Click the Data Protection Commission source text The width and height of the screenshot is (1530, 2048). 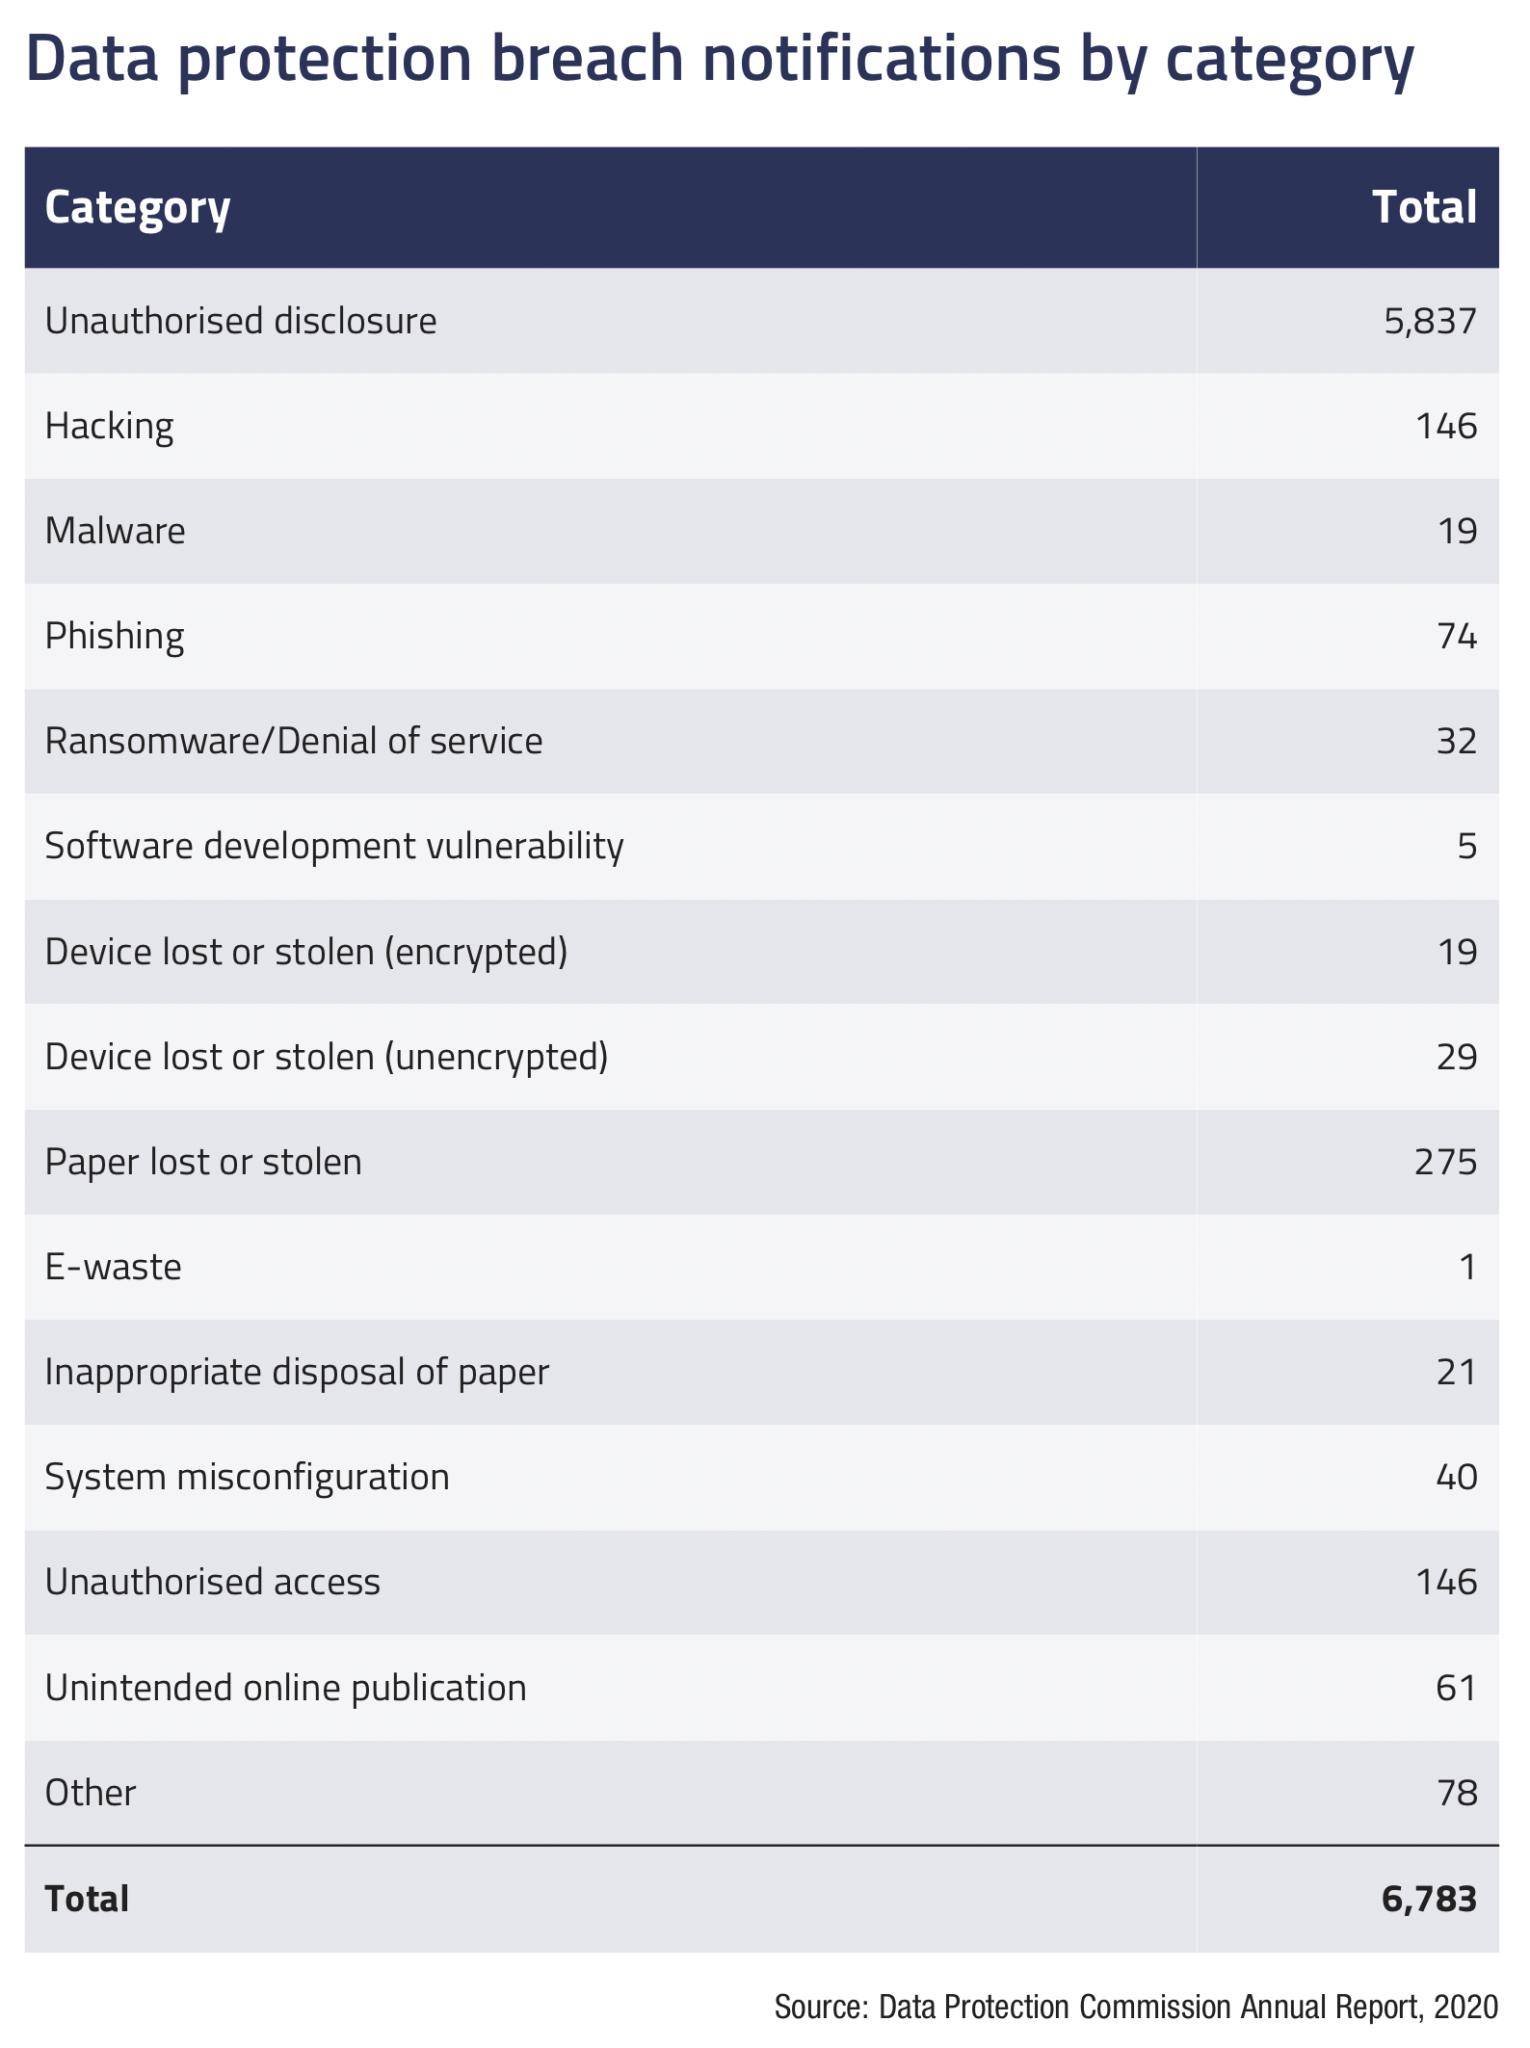tap(1136, 2007)
